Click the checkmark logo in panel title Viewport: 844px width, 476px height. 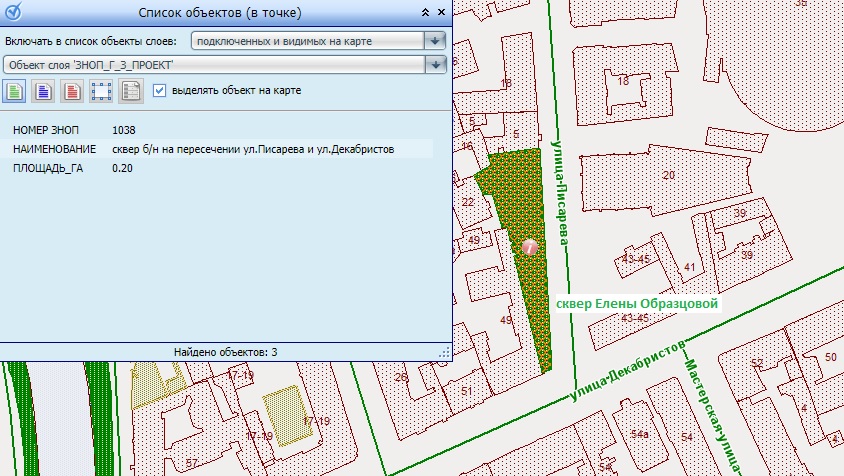(15, 12)
